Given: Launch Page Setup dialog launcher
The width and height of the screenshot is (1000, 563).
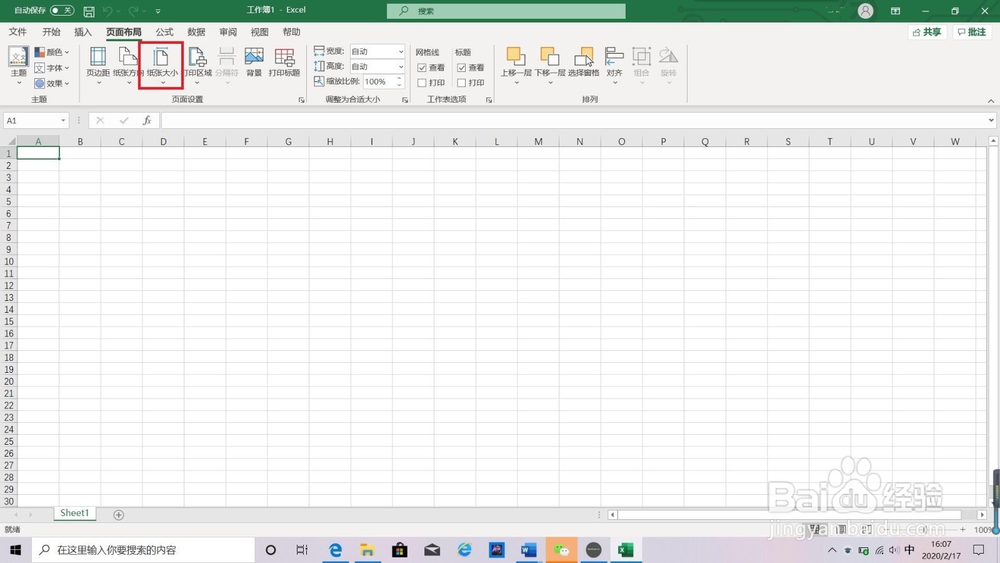Looking at the screenshot, I should [x=302, y=100].
